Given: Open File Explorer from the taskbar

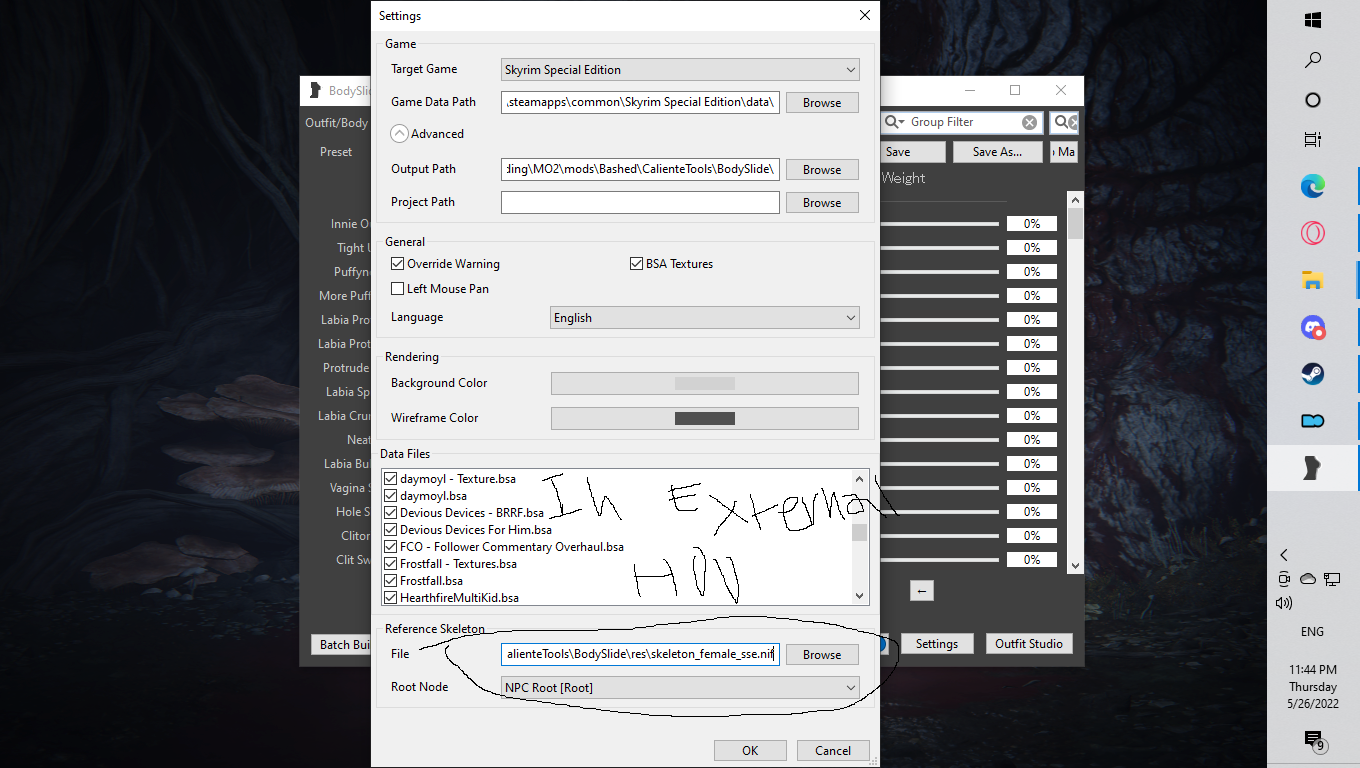Looking at the screenshot, I should pos(1313,281).
